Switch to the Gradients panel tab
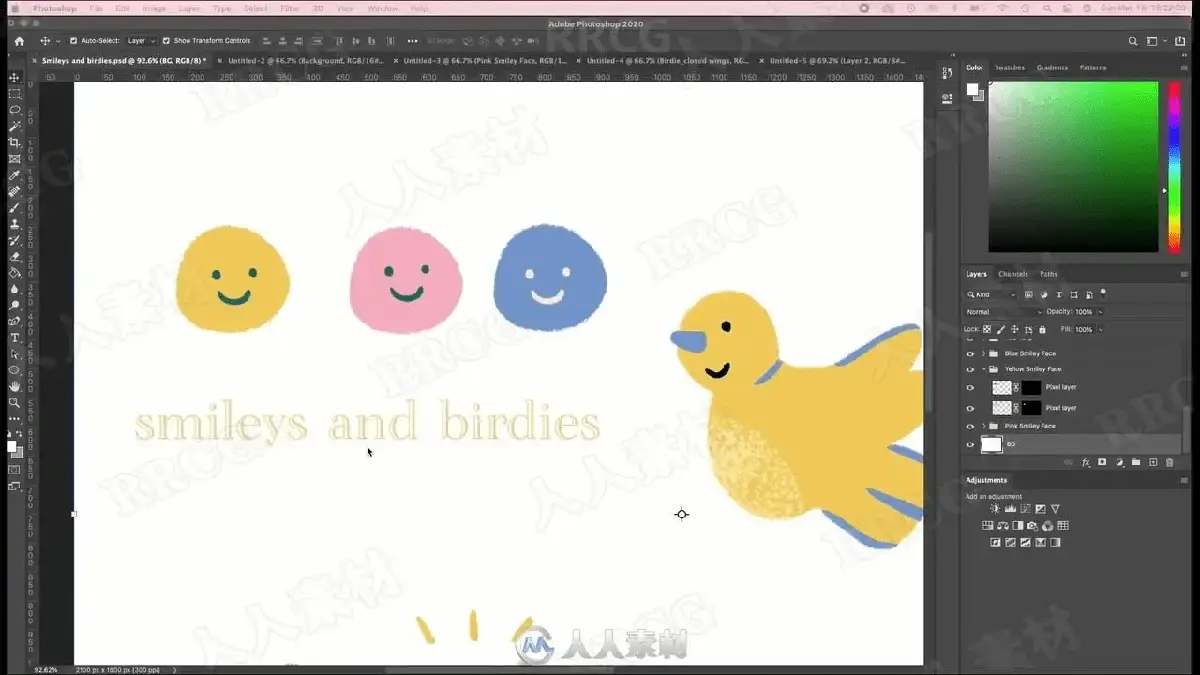The width and height of the screenshot is (1200, 675). (1052, 68)
